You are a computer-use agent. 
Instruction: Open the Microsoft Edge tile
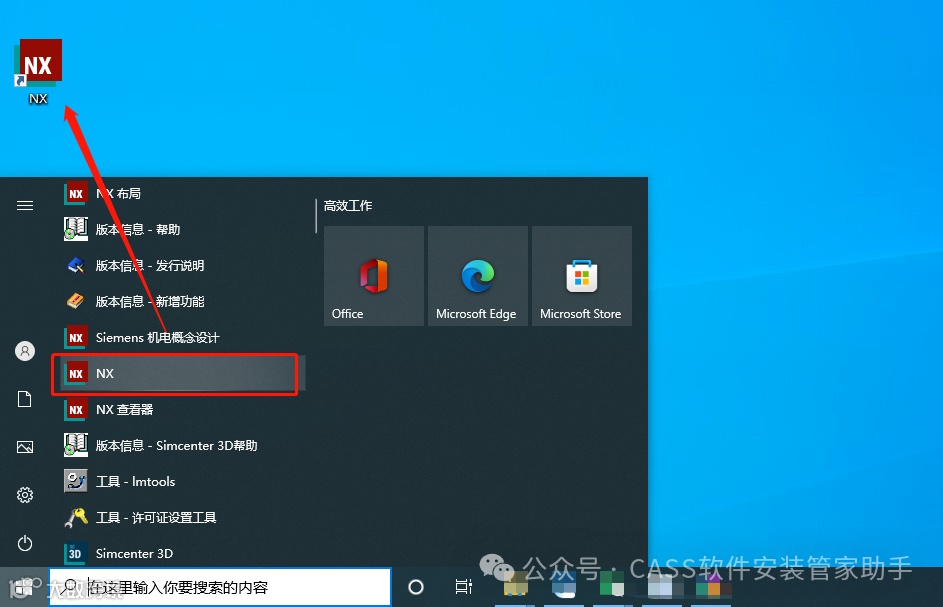click(478, 276)
